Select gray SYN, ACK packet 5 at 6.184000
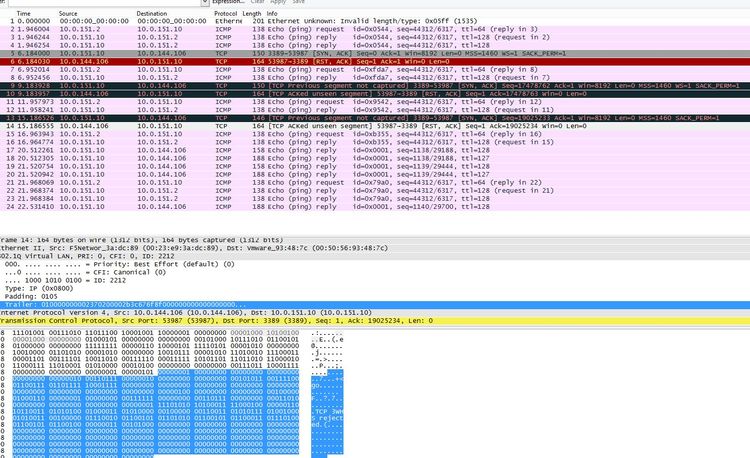Viewport: 750px width, 458px height. coord(375,54)
